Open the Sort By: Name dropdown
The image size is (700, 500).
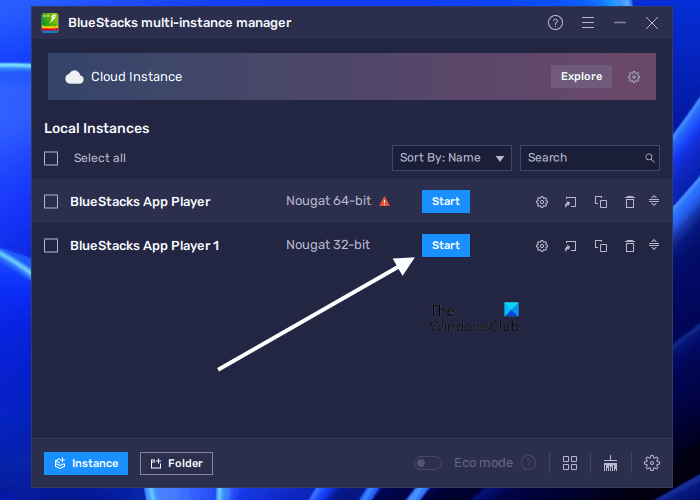(x=452, y=158)
